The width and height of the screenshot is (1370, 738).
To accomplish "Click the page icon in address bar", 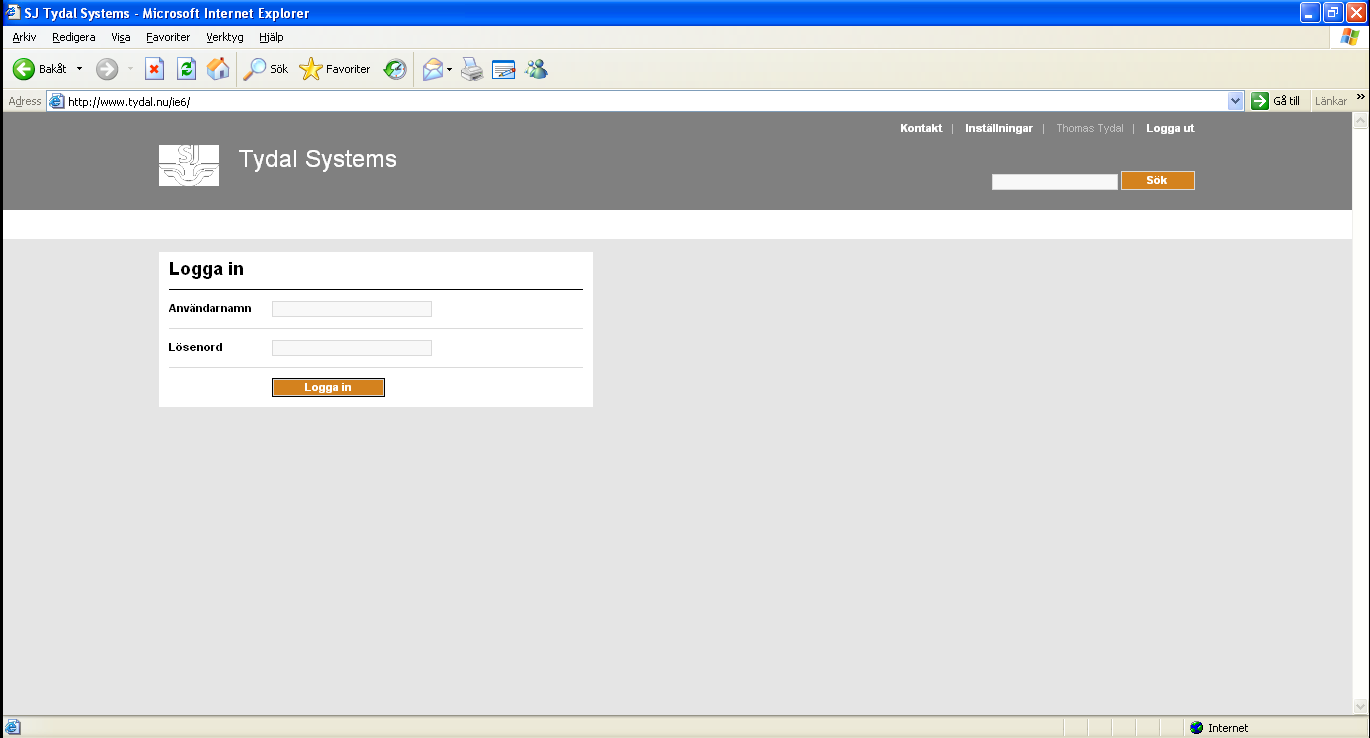I will (56, 101).
